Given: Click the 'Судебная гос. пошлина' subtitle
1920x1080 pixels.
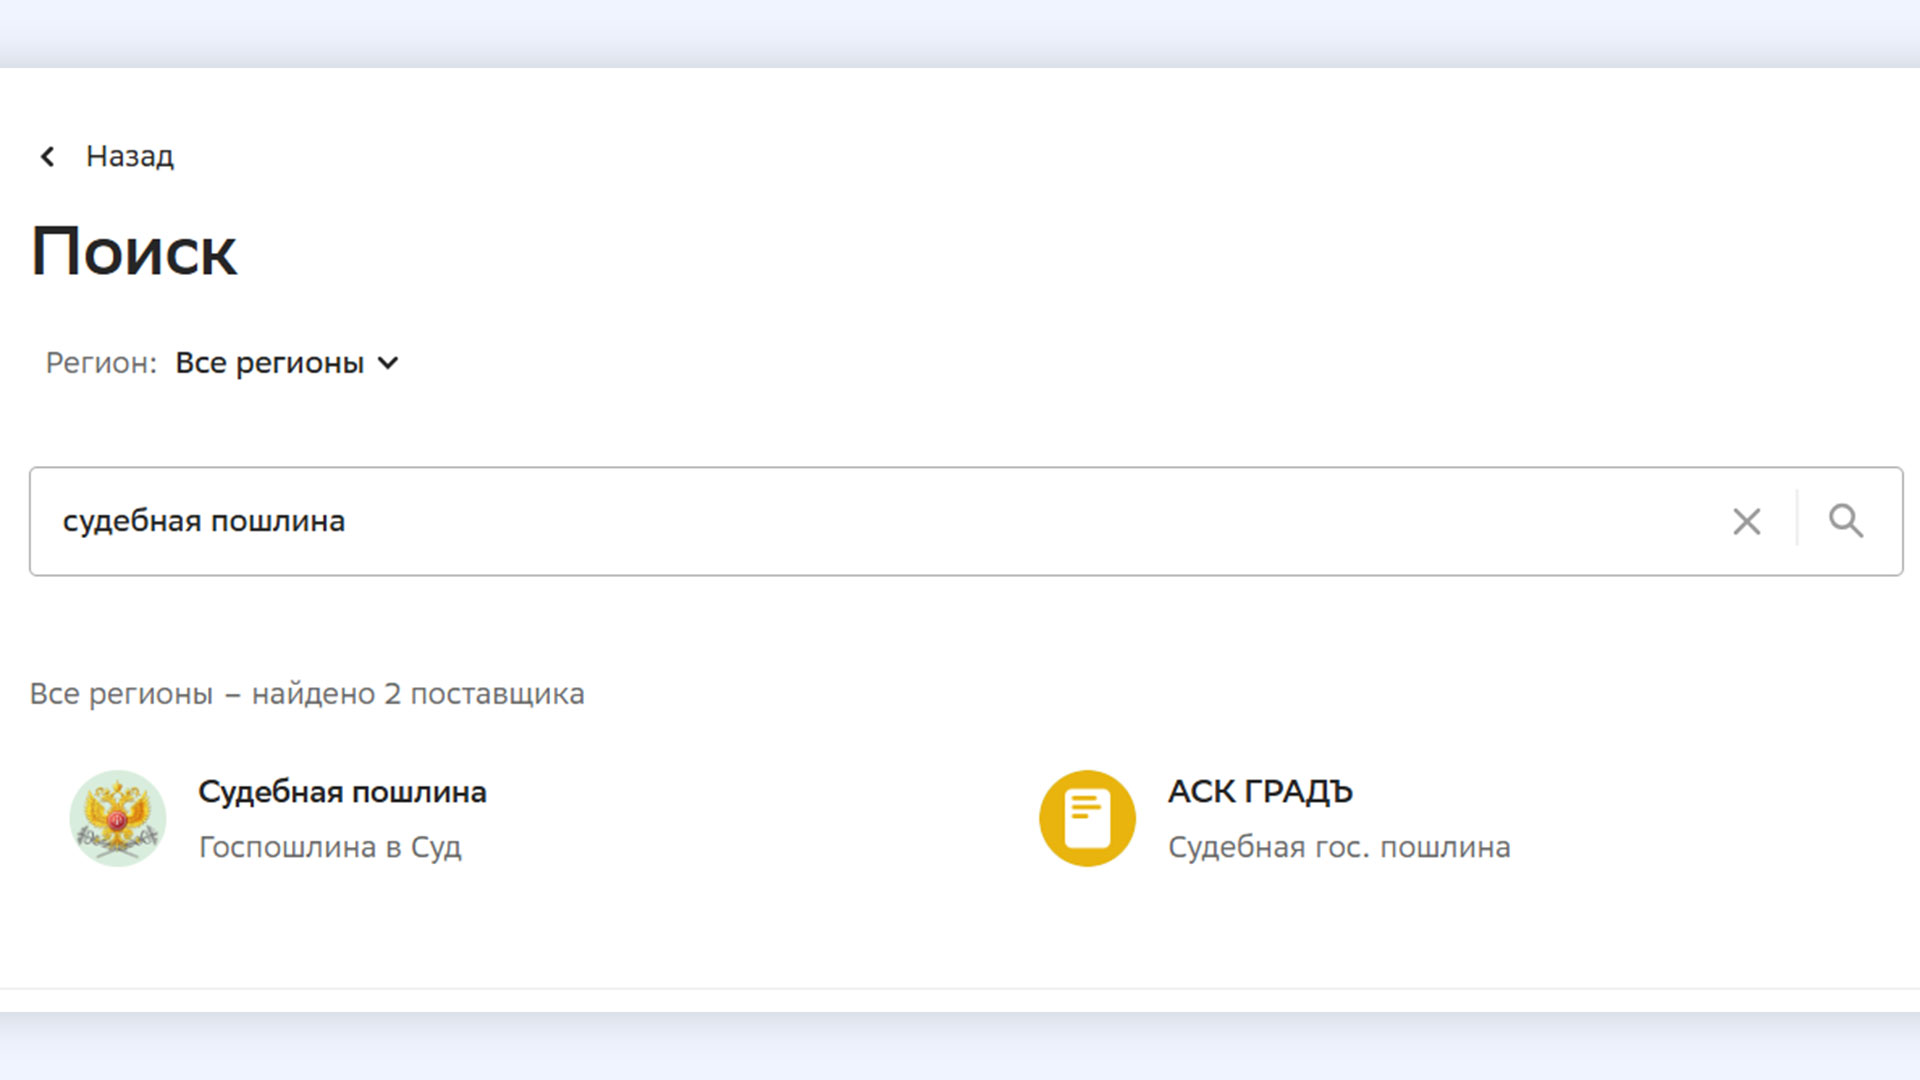Looking at the screenshot, I should pos(1339,847).
